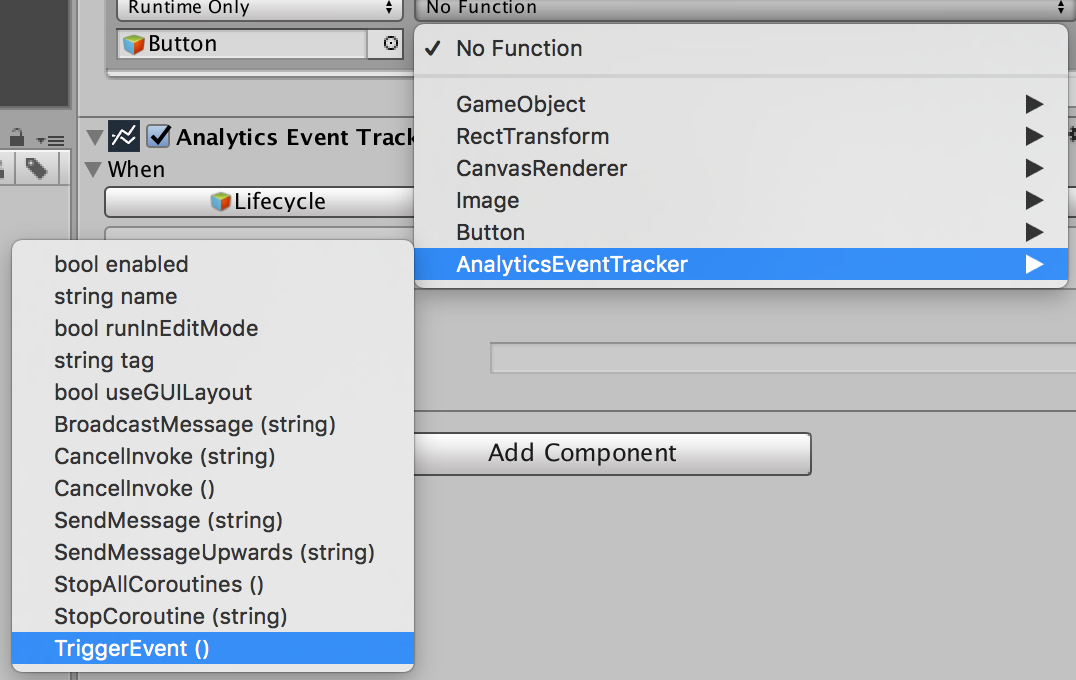
Task: Collapse the Analytics Event Tracker component
Action: tap(95, 137)
